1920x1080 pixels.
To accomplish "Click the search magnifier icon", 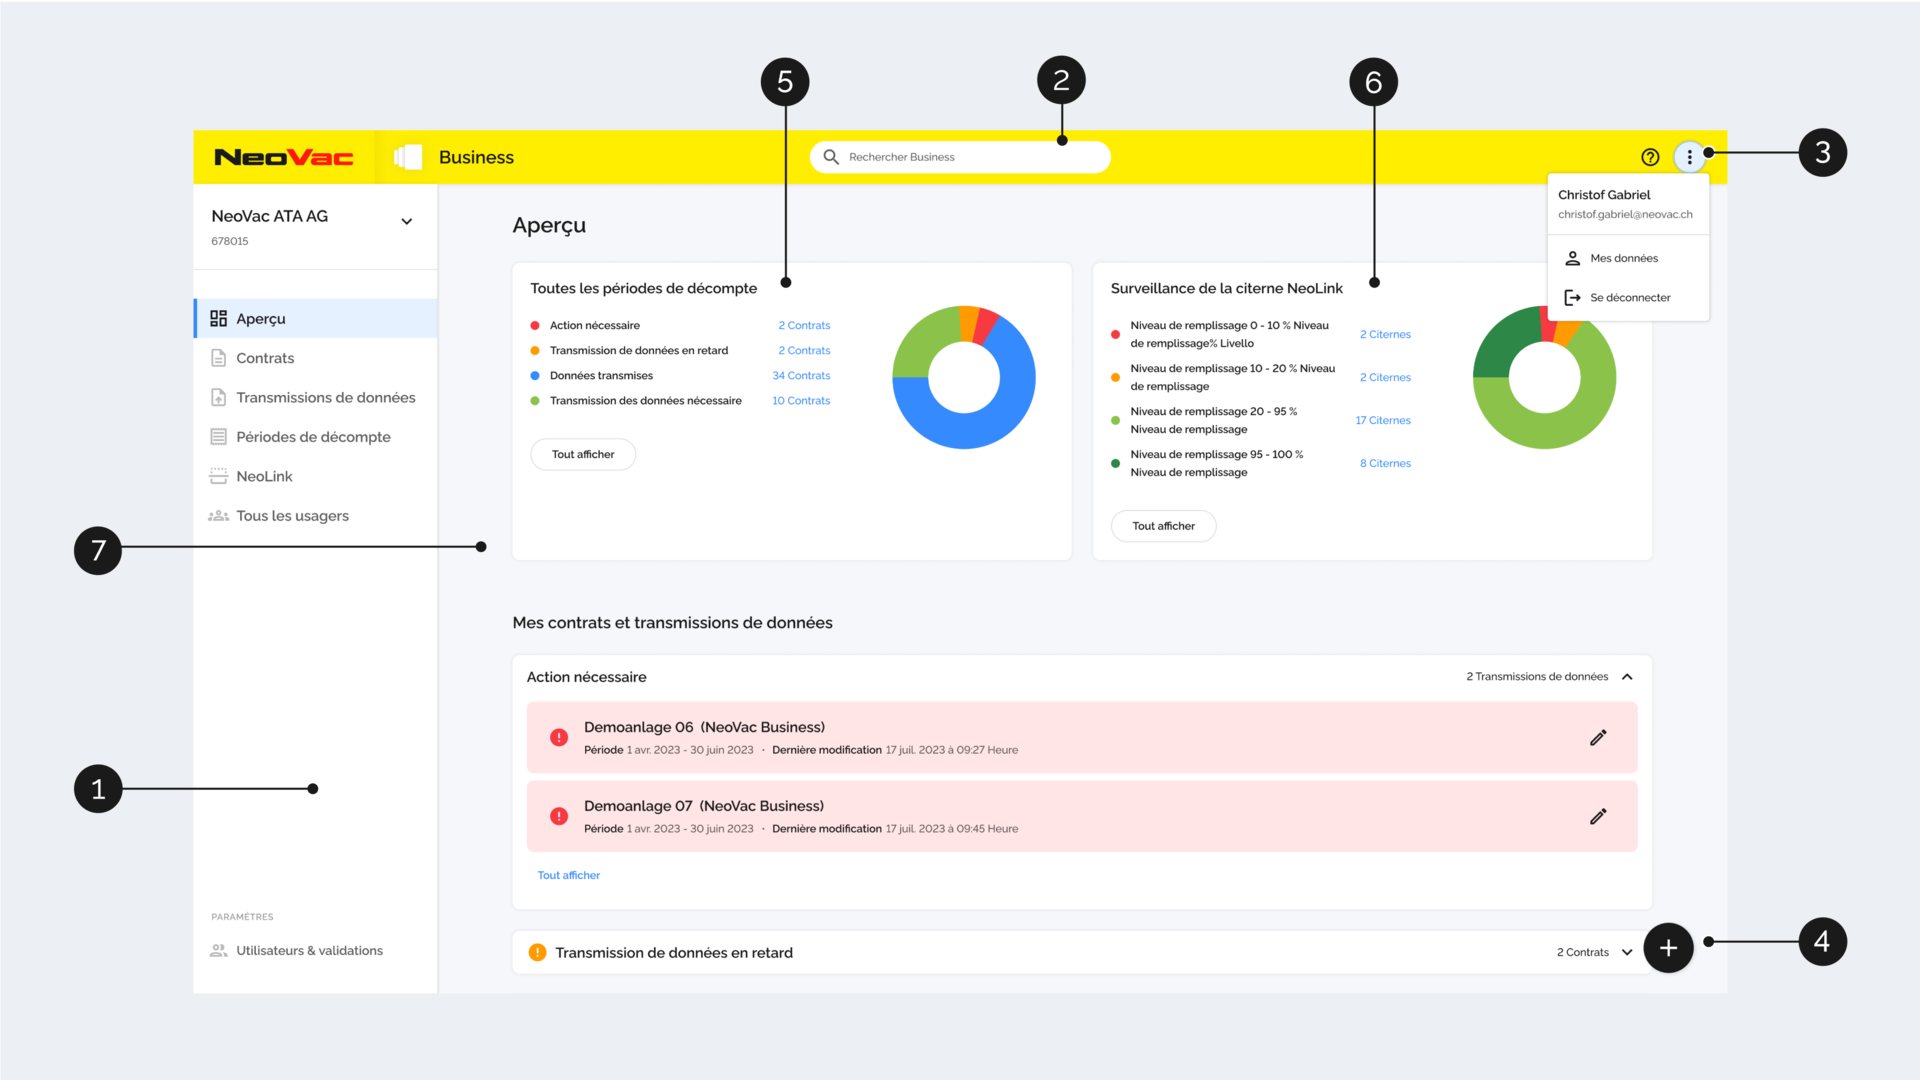I will tap(831, 157).
